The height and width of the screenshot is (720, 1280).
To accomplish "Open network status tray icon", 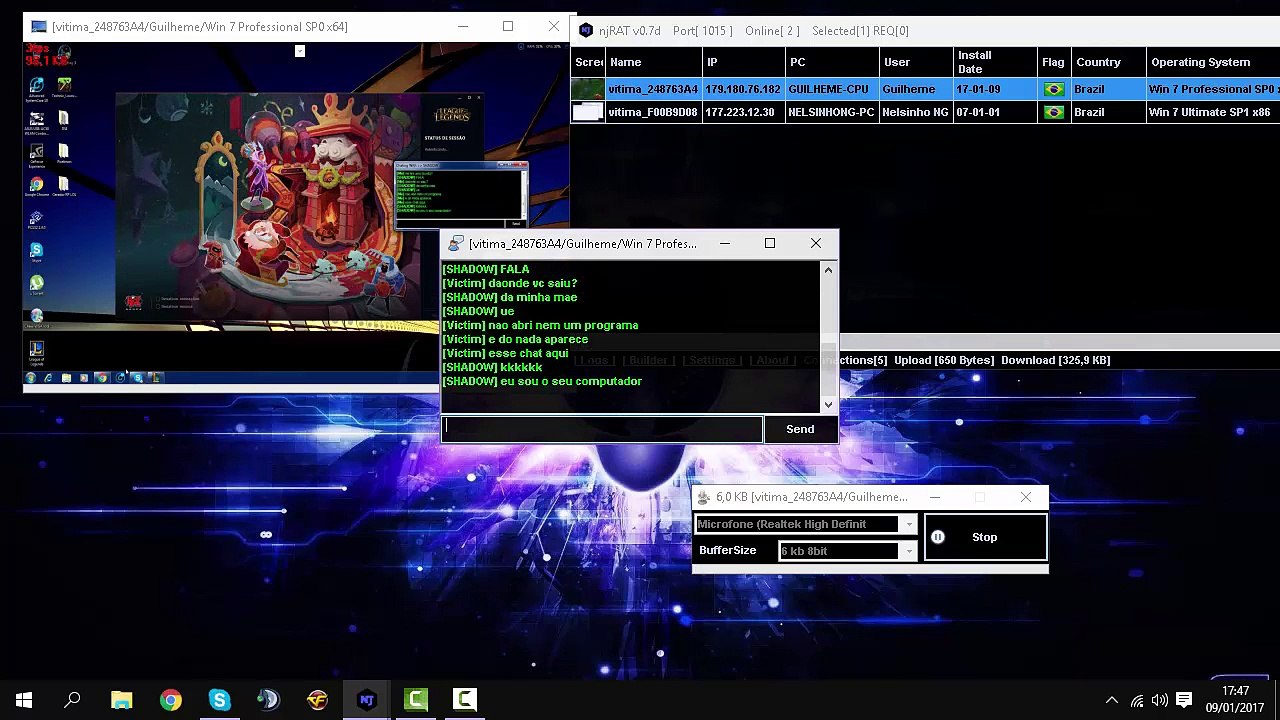I will click(x=1137, y=700).
